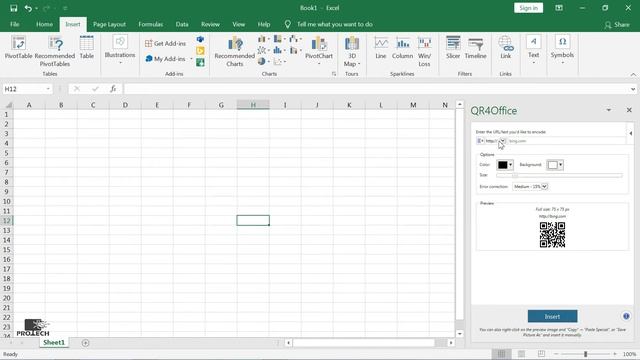Insert a Slicer filter
This screenshot has height=360, width=640.
(x=453, y=48)
